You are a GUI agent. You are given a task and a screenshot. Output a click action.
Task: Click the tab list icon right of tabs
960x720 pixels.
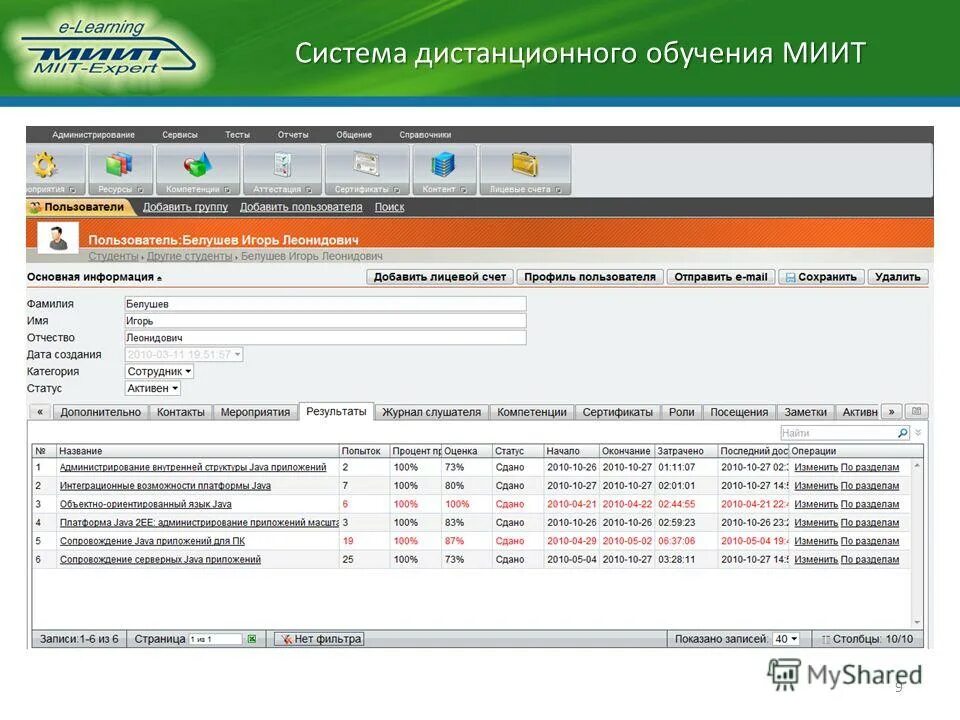click(x=917, y=411)
